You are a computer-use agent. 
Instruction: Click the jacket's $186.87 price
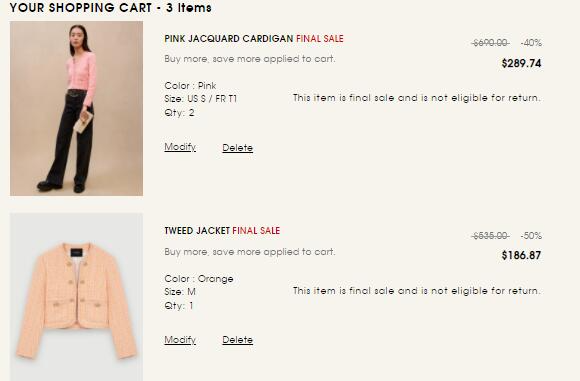point(521,255)
